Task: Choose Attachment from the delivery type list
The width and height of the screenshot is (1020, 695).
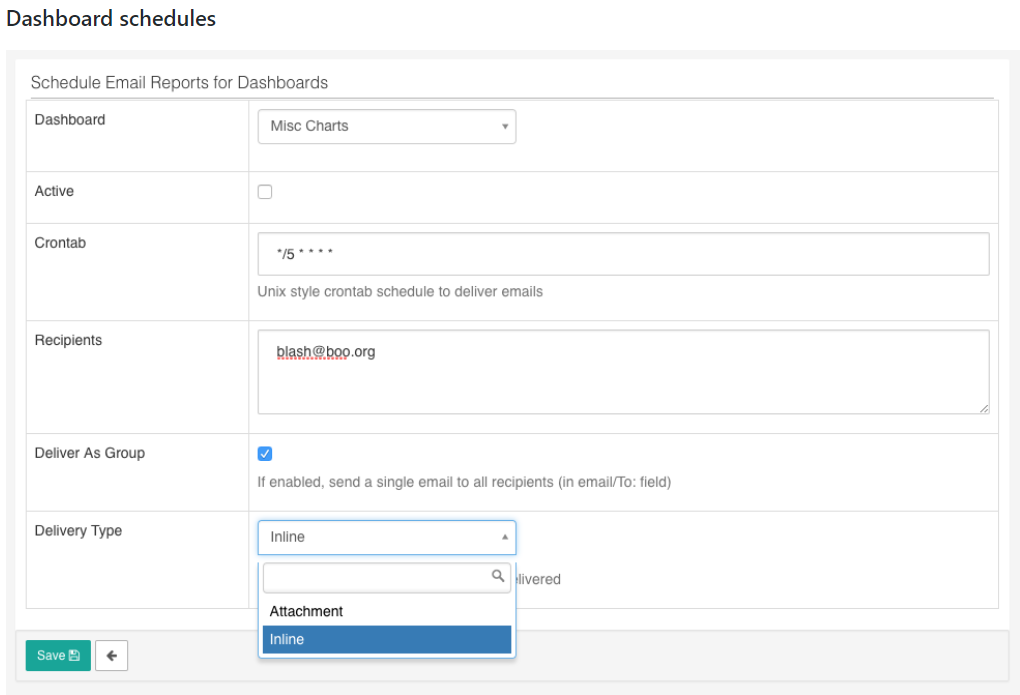Action: [306, 611]
